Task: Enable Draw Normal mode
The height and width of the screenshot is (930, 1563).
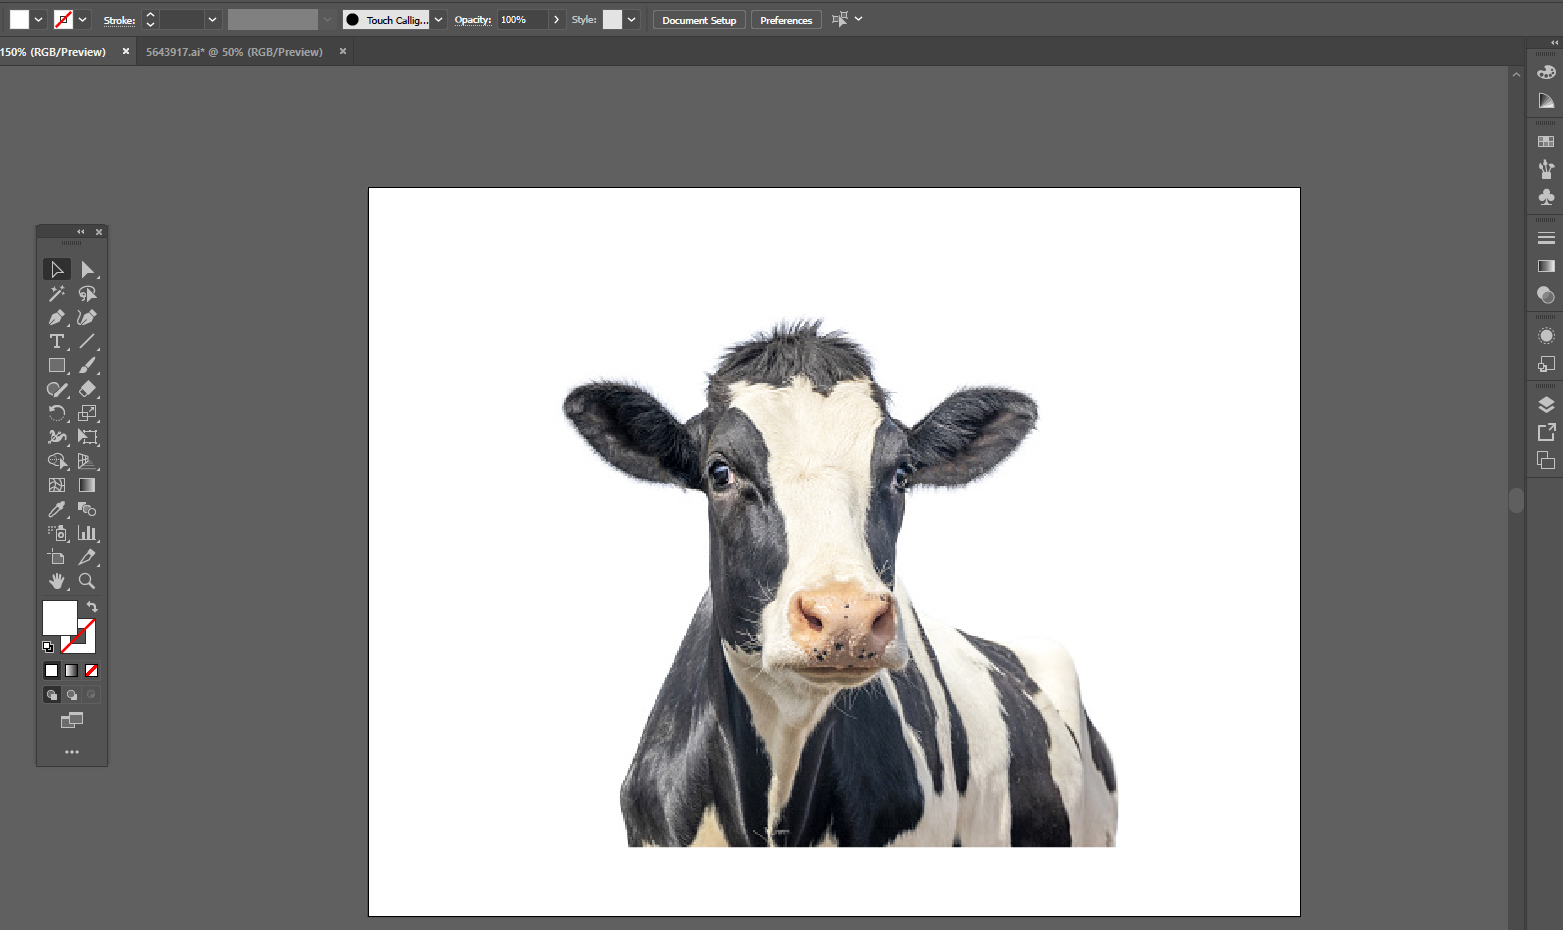Action: click(52, 695)
